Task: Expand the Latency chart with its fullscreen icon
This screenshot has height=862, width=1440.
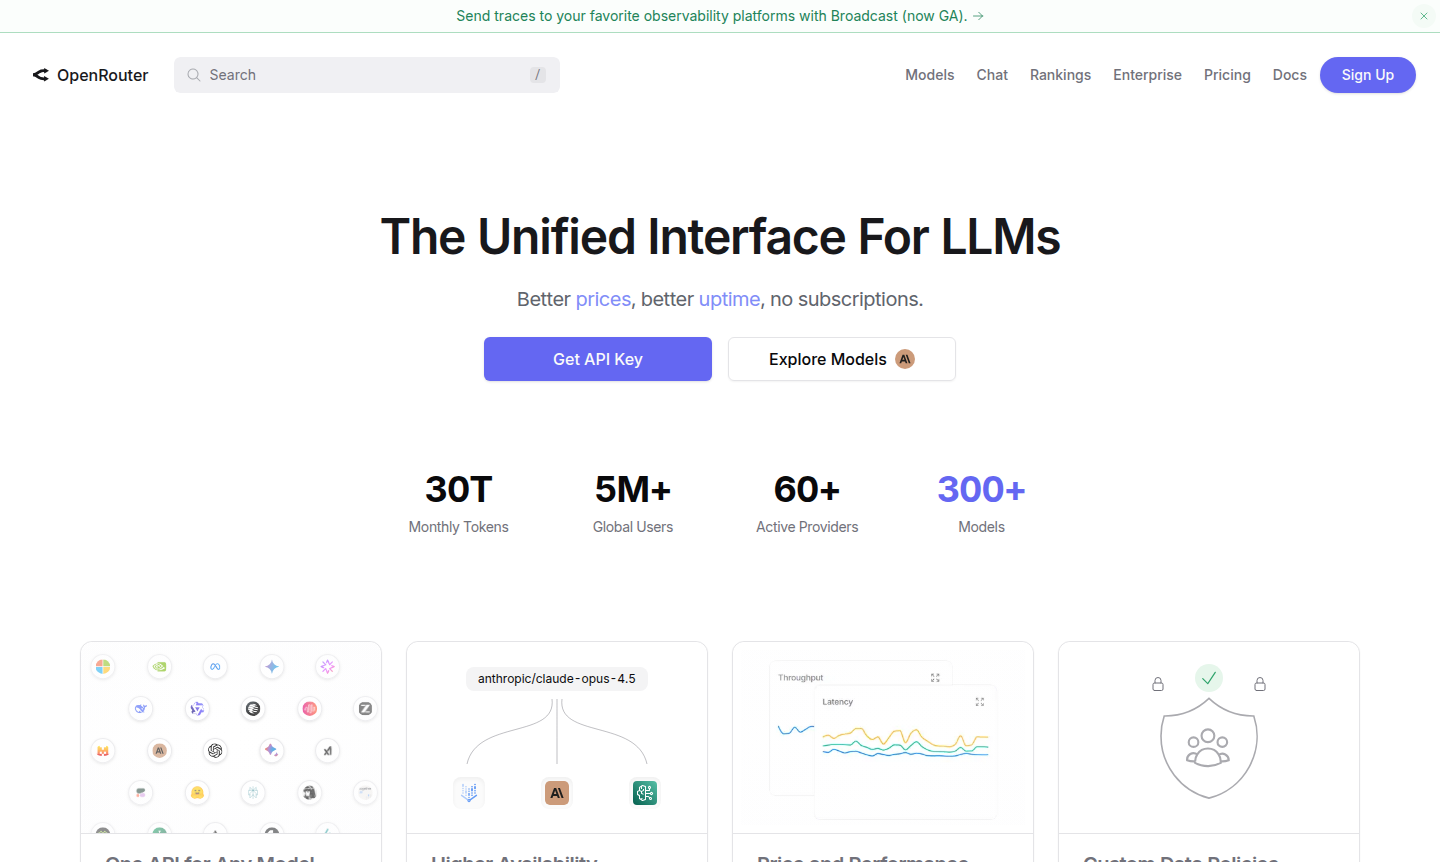Action: point(980,702)
